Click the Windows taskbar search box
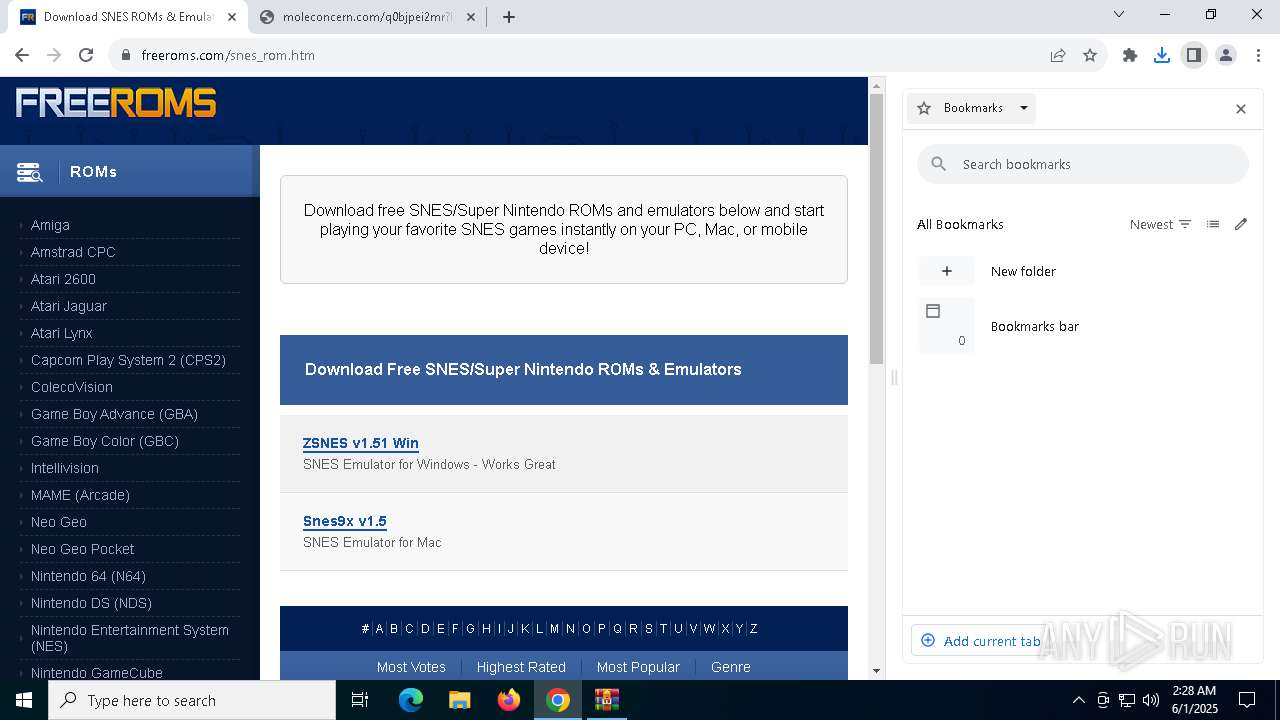 pos(192,700)
